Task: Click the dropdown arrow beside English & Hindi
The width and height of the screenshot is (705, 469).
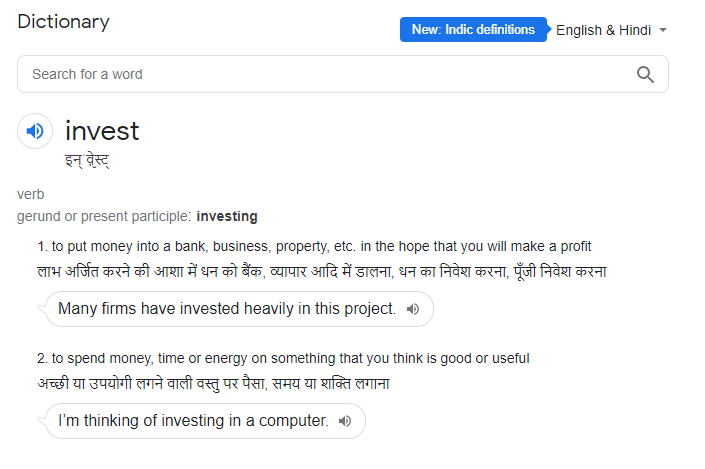Action: click(663, 30)
